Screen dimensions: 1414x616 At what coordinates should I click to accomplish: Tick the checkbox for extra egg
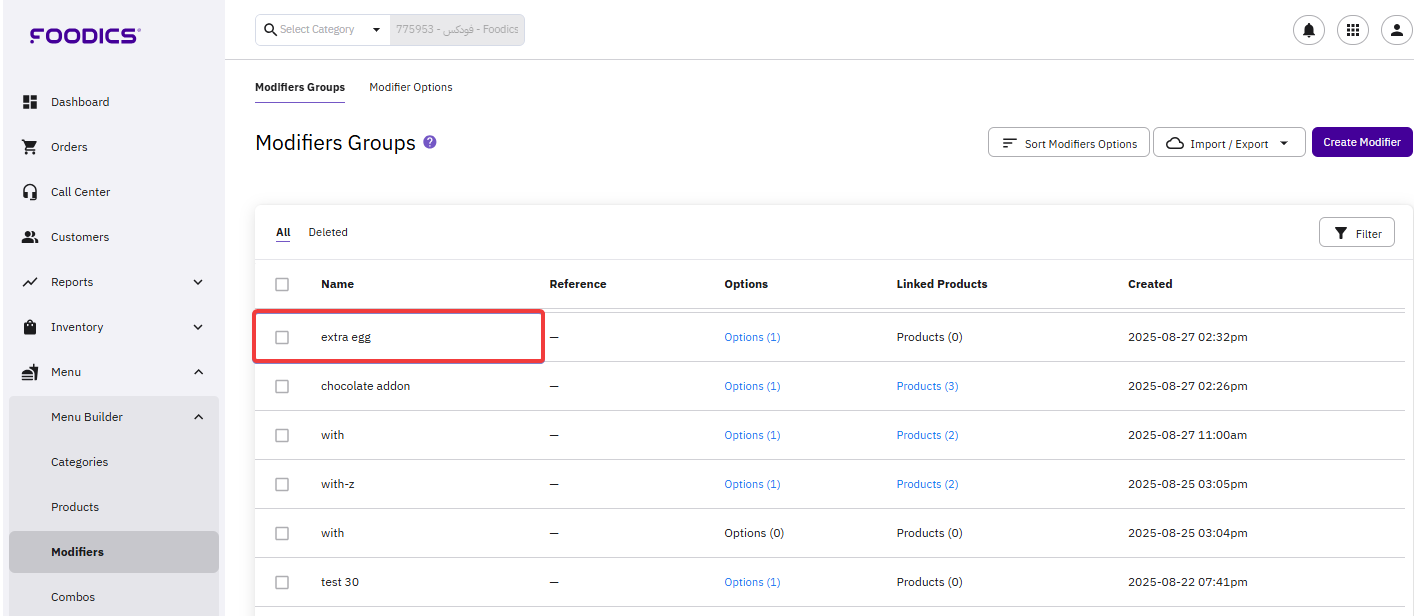pos(282,338)
